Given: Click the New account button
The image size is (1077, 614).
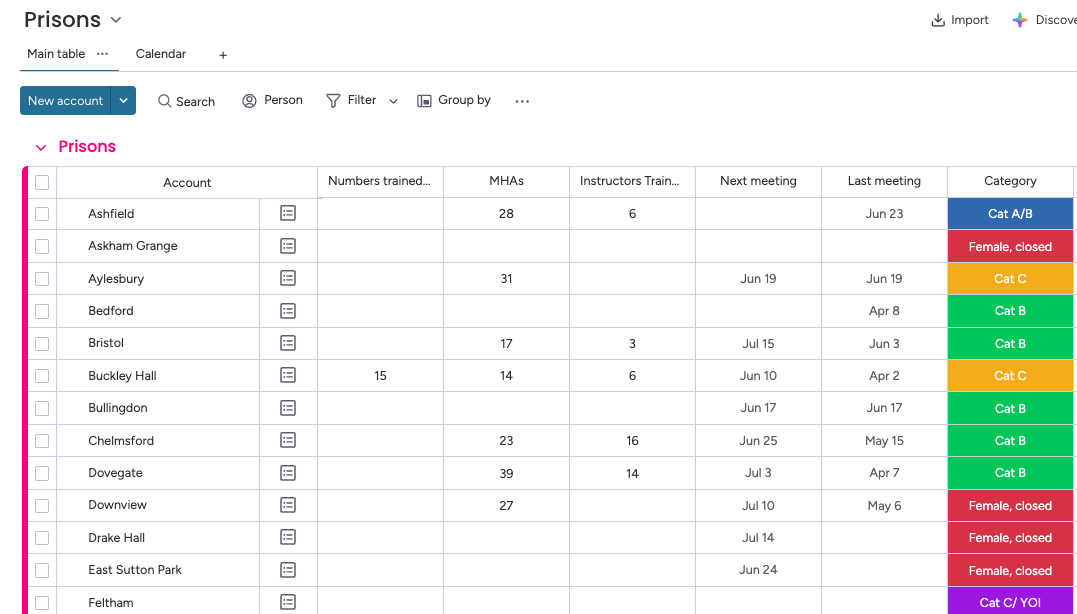Looking at the screenshot, I should click(x=65, y=101).
